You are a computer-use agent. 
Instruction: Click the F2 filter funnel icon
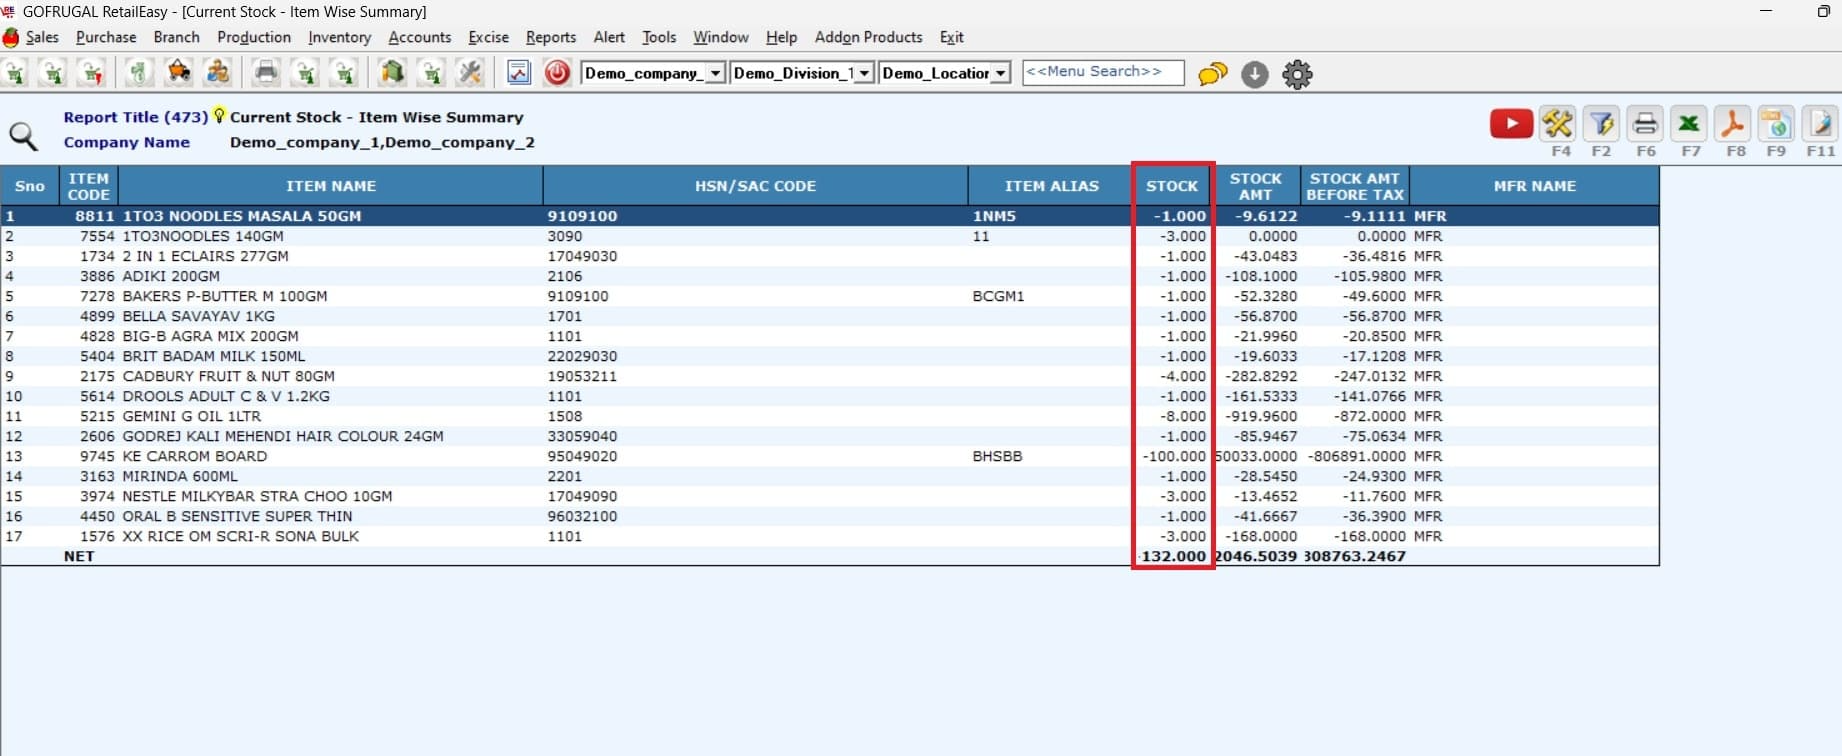[1601, 124]
